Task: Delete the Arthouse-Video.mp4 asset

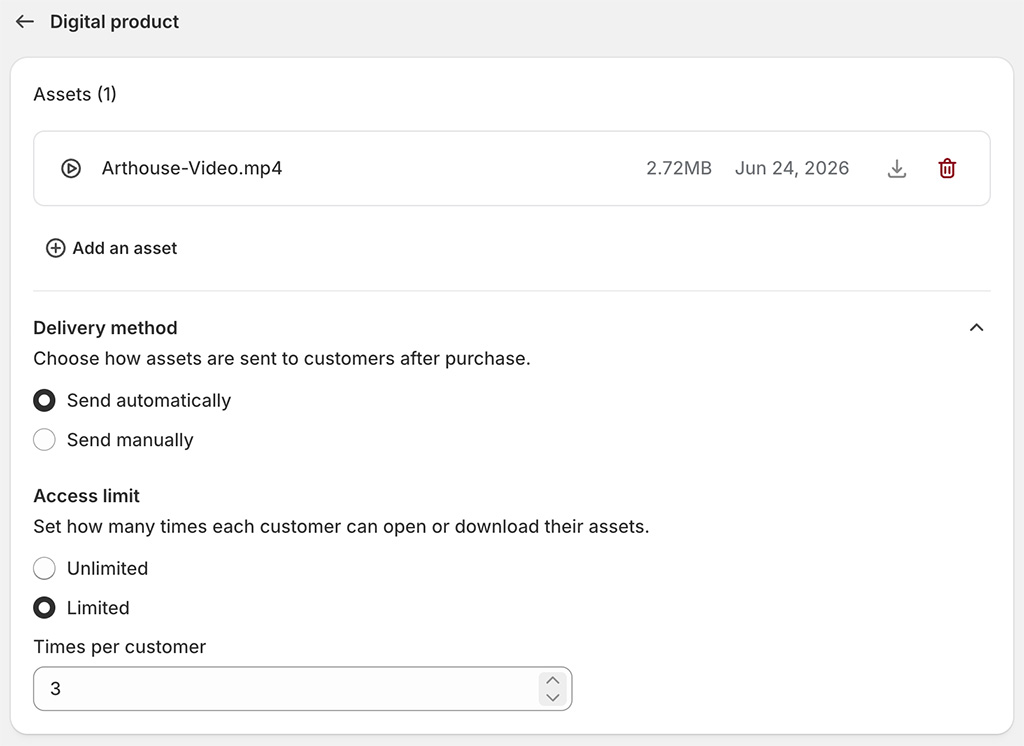Action: point(947,169)
